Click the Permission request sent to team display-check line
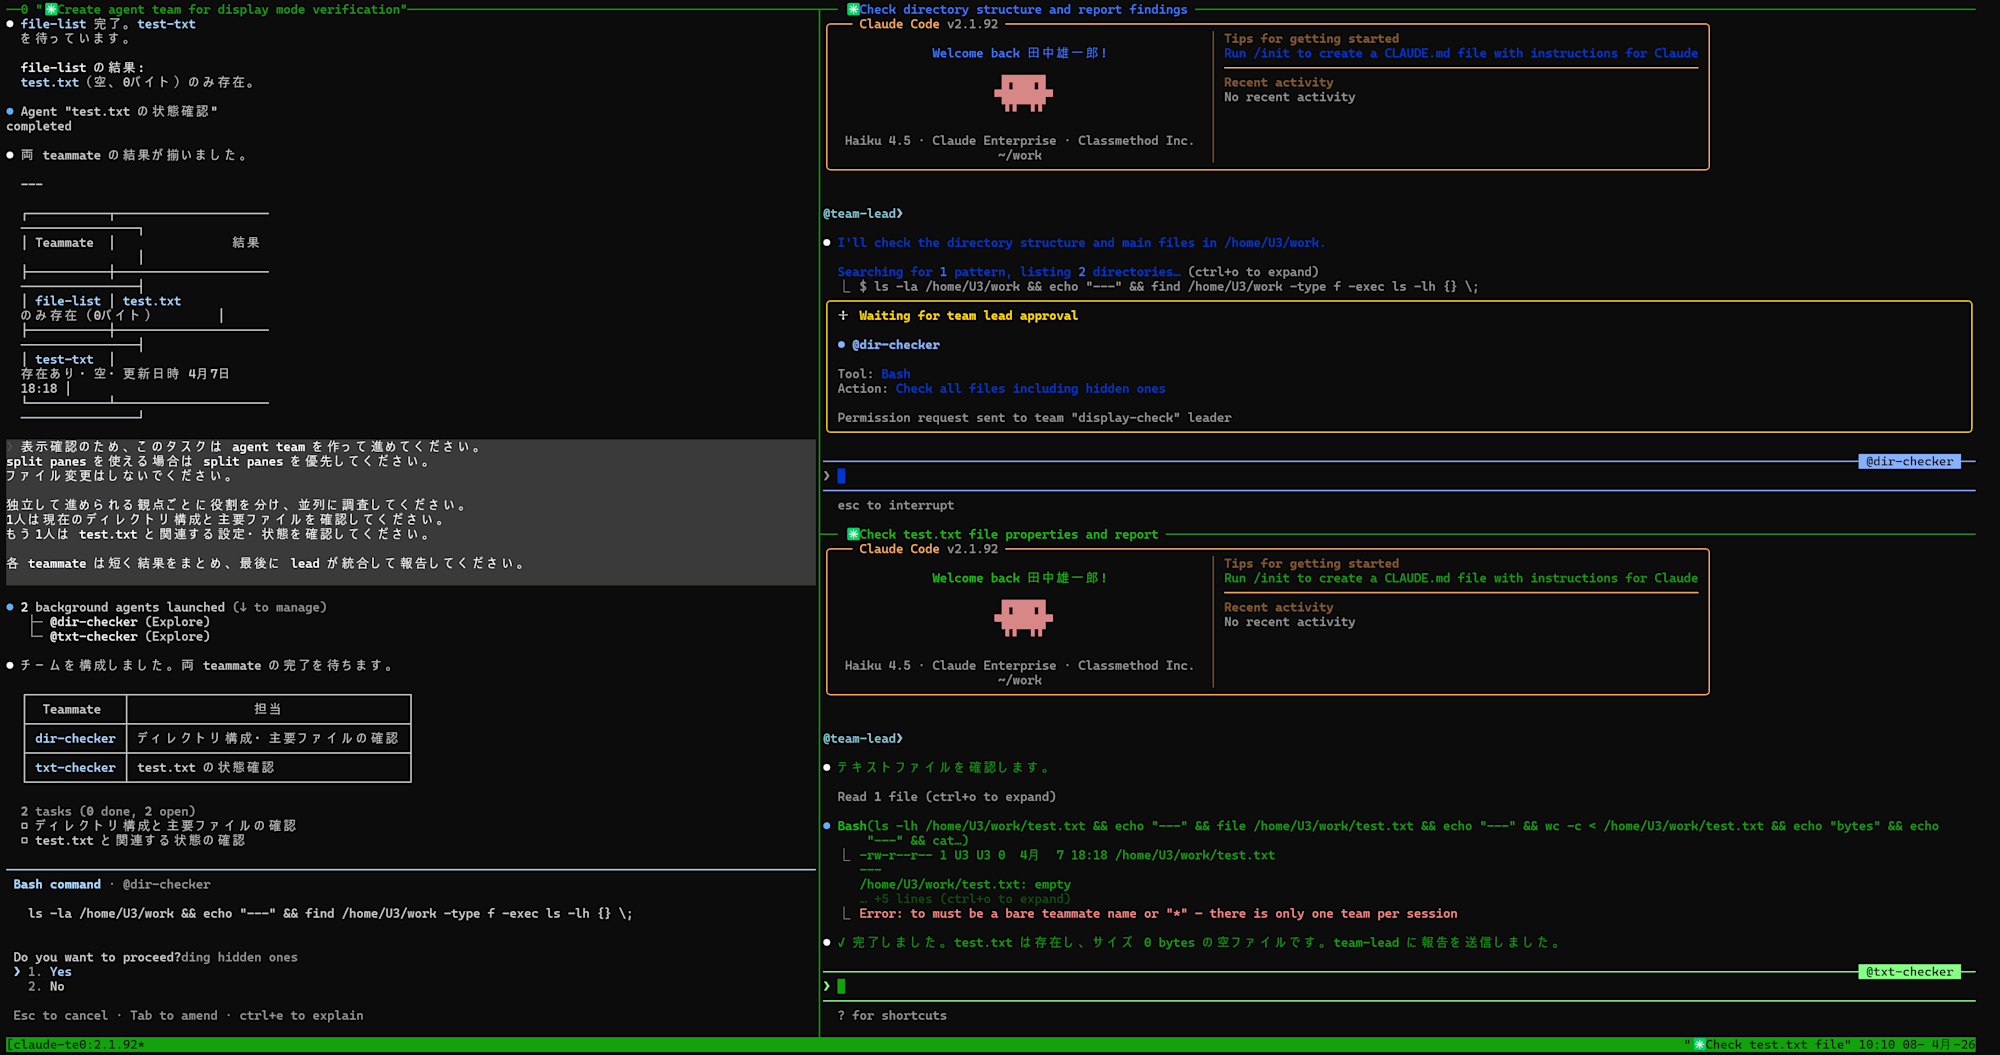This screenshot has height=1055, width=2000. coord(1034,418)
